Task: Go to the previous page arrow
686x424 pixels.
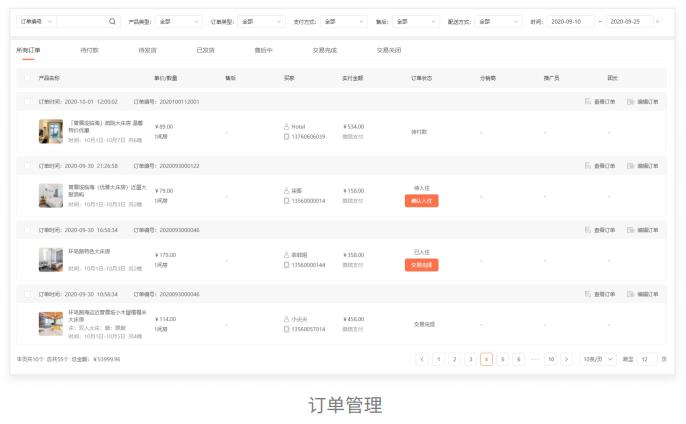Action: [421, 359]
